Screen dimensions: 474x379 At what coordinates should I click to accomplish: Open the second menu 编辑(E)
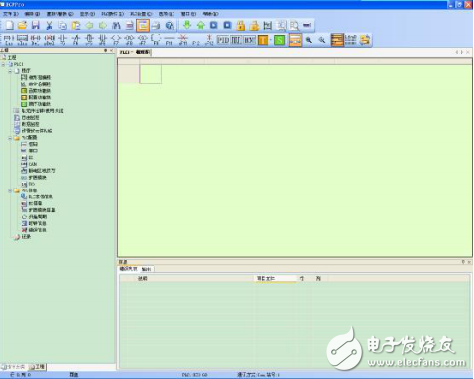pyautogui.click(x=32, y=14)
